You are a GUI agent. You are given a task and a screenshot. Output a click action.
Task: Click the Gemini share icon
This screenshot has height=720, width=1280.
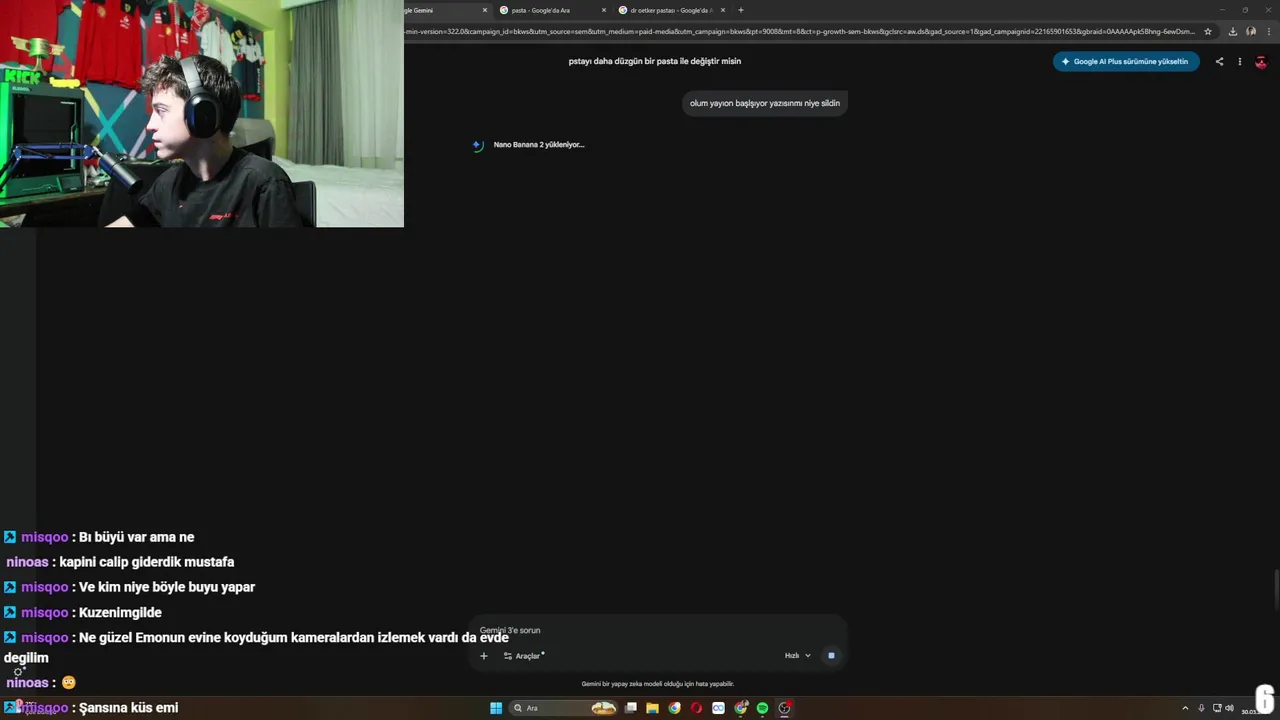(1219, 61)
